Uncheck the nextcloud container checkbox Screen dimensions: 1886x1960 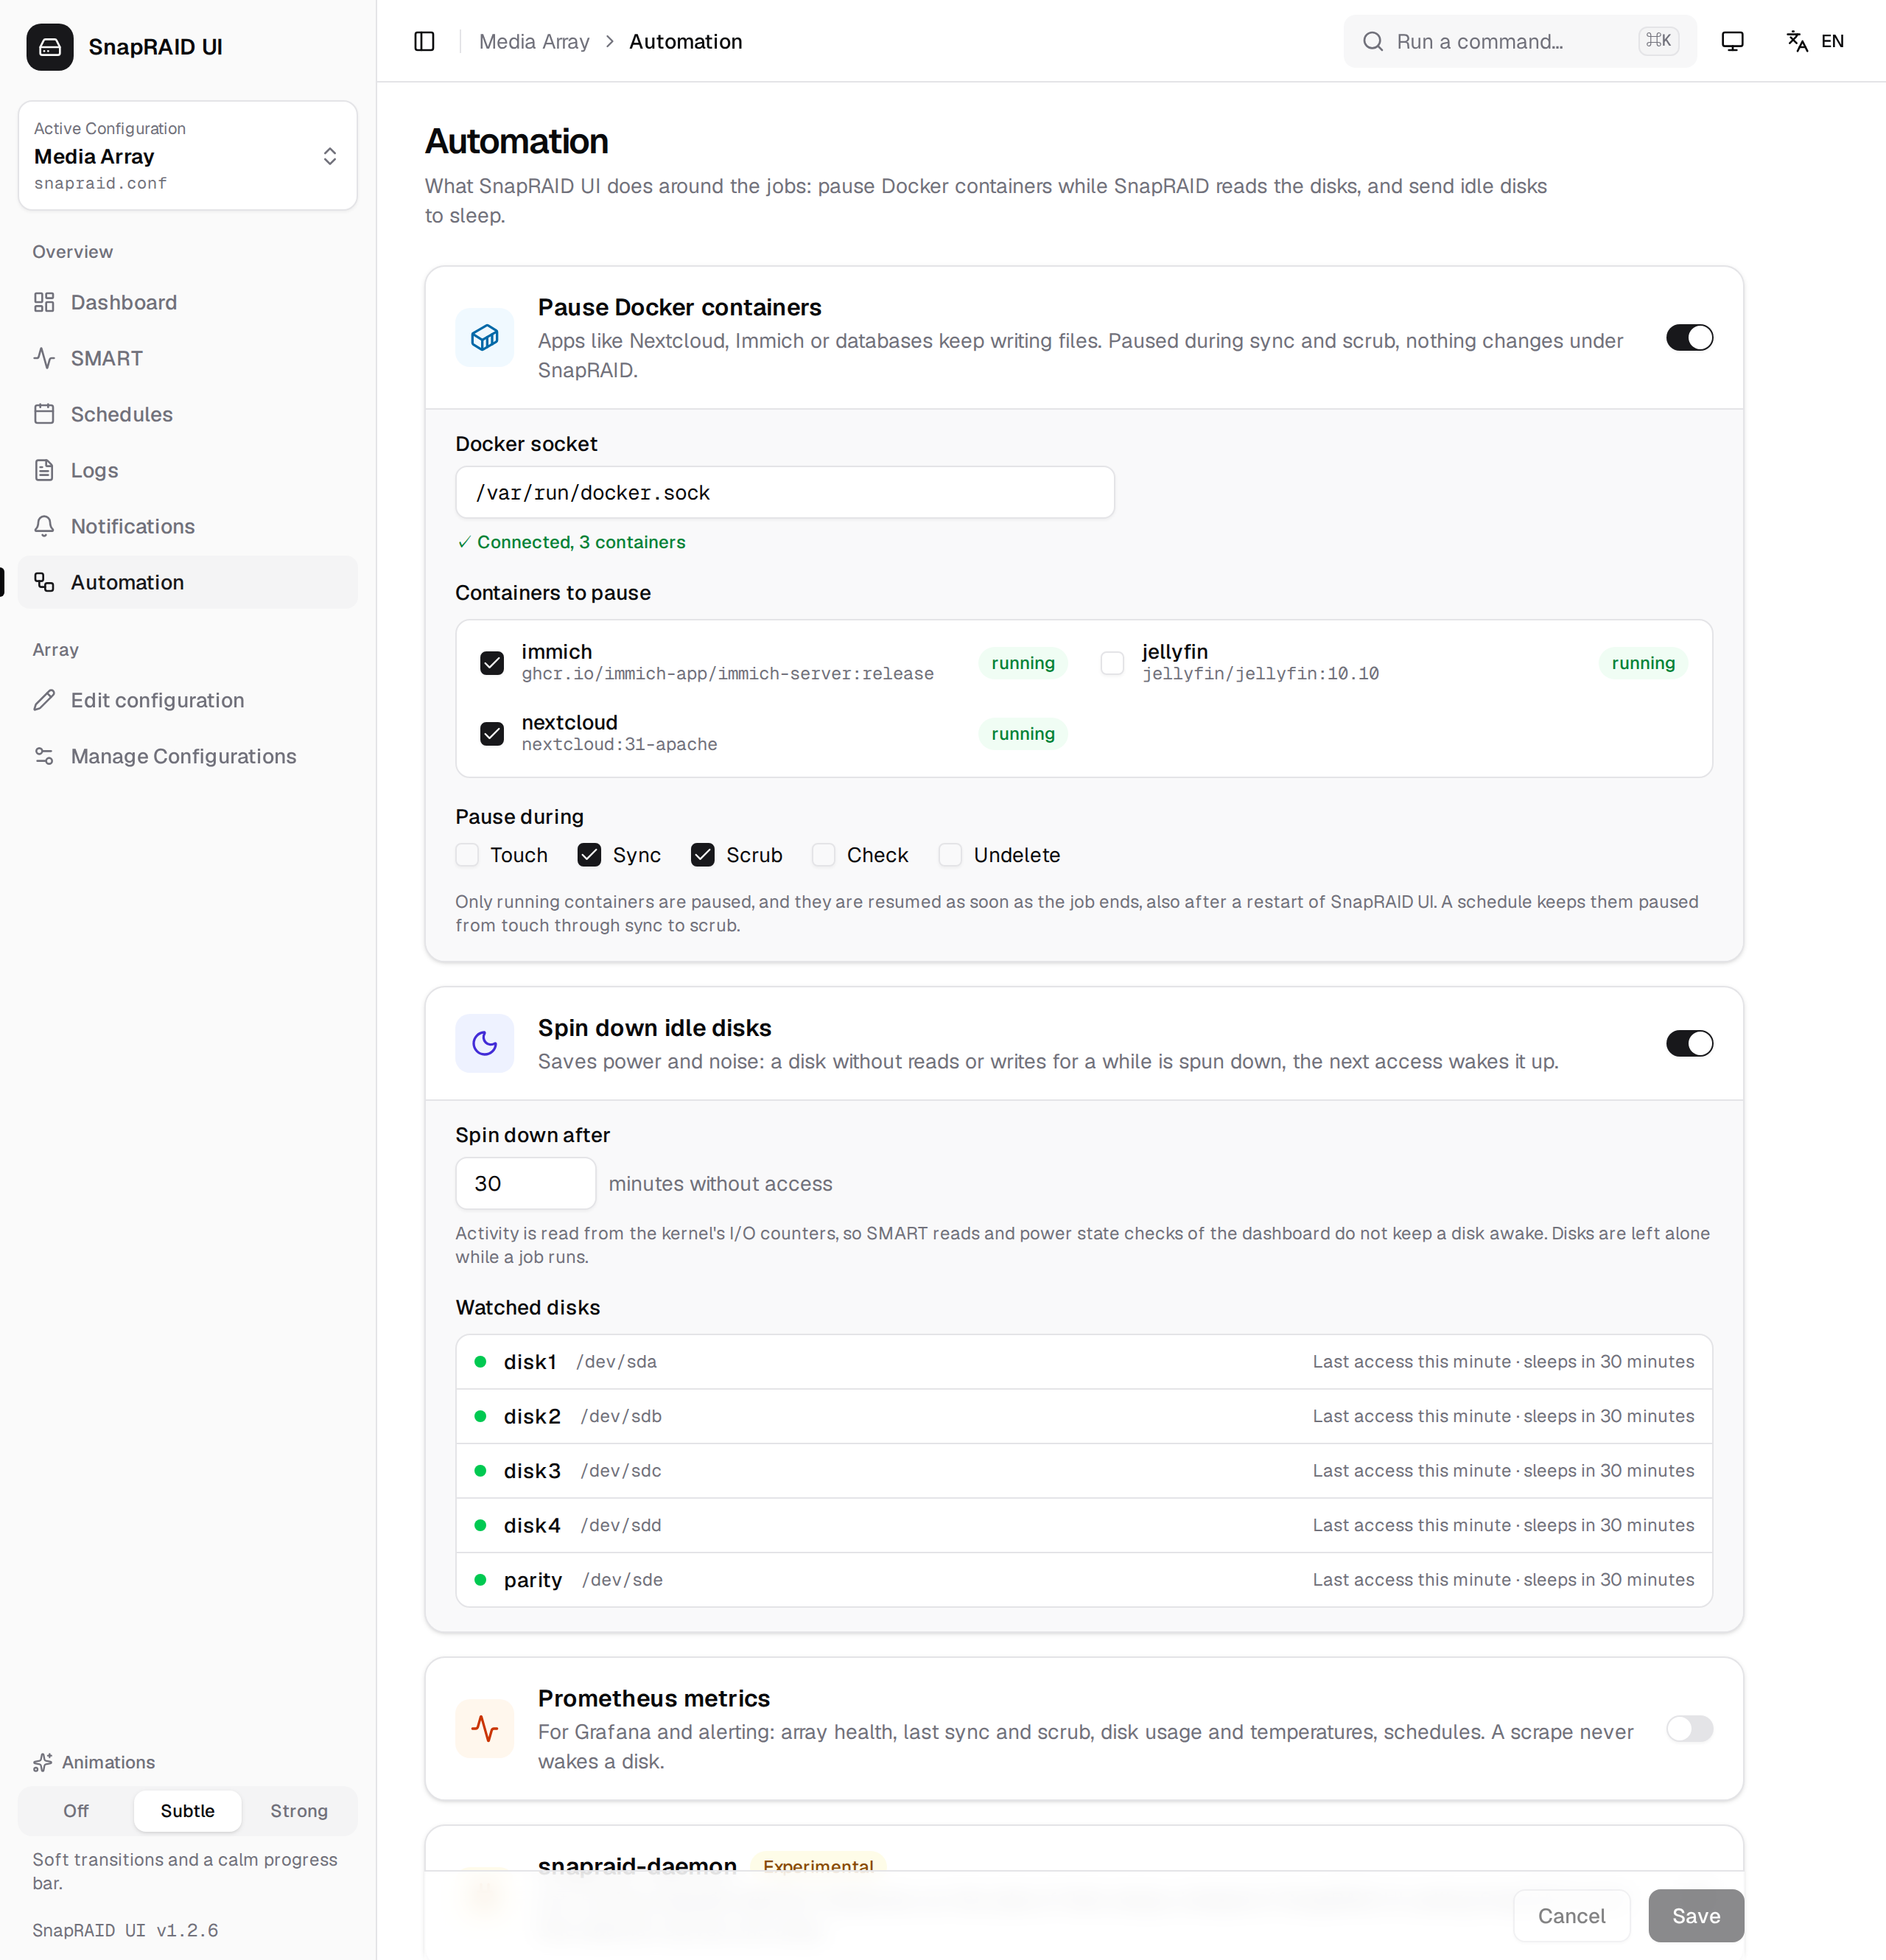(492, 734)
